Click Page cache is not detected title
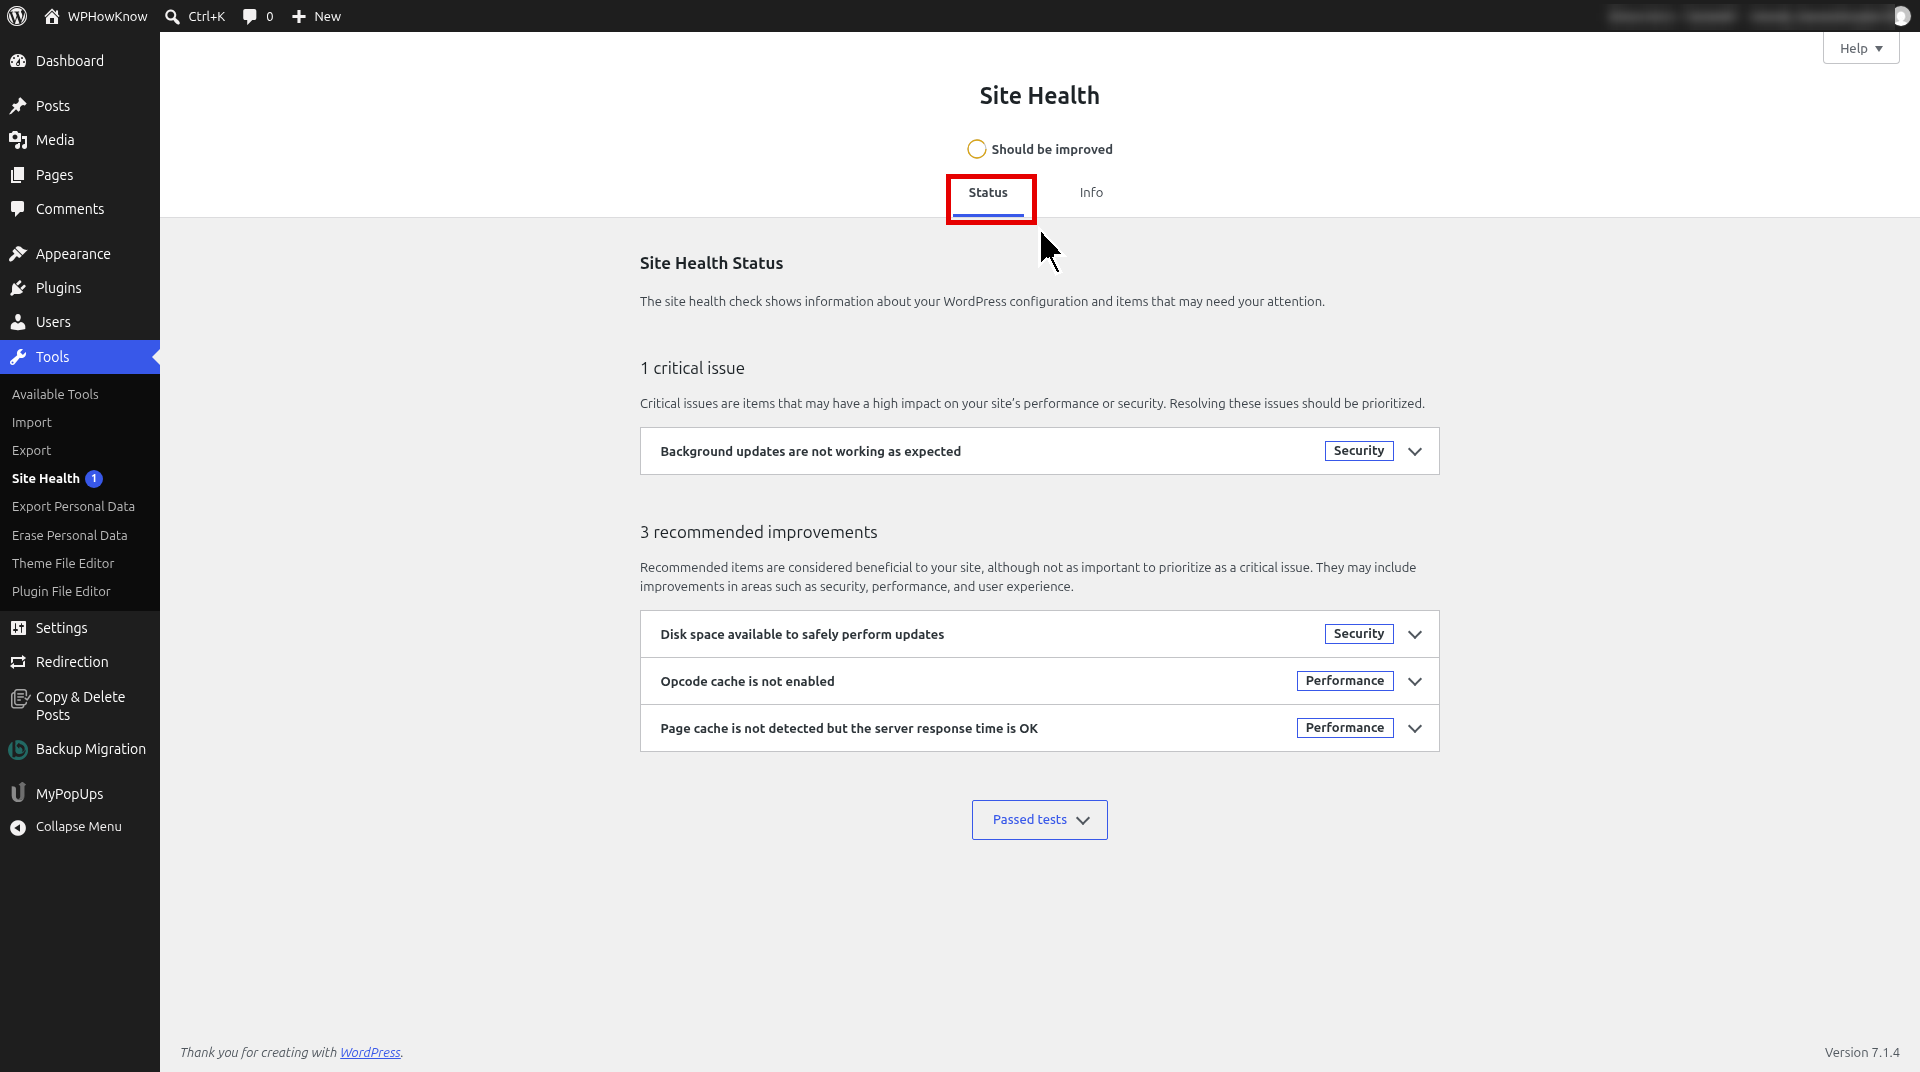This screenshot has width=1920, height=1072. [849, 728]
